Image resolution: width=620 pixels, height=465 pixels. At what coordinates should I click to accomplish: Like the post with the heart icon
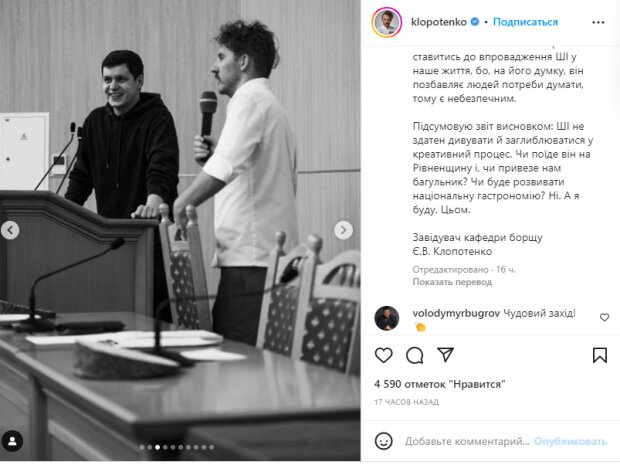[383, 355]
